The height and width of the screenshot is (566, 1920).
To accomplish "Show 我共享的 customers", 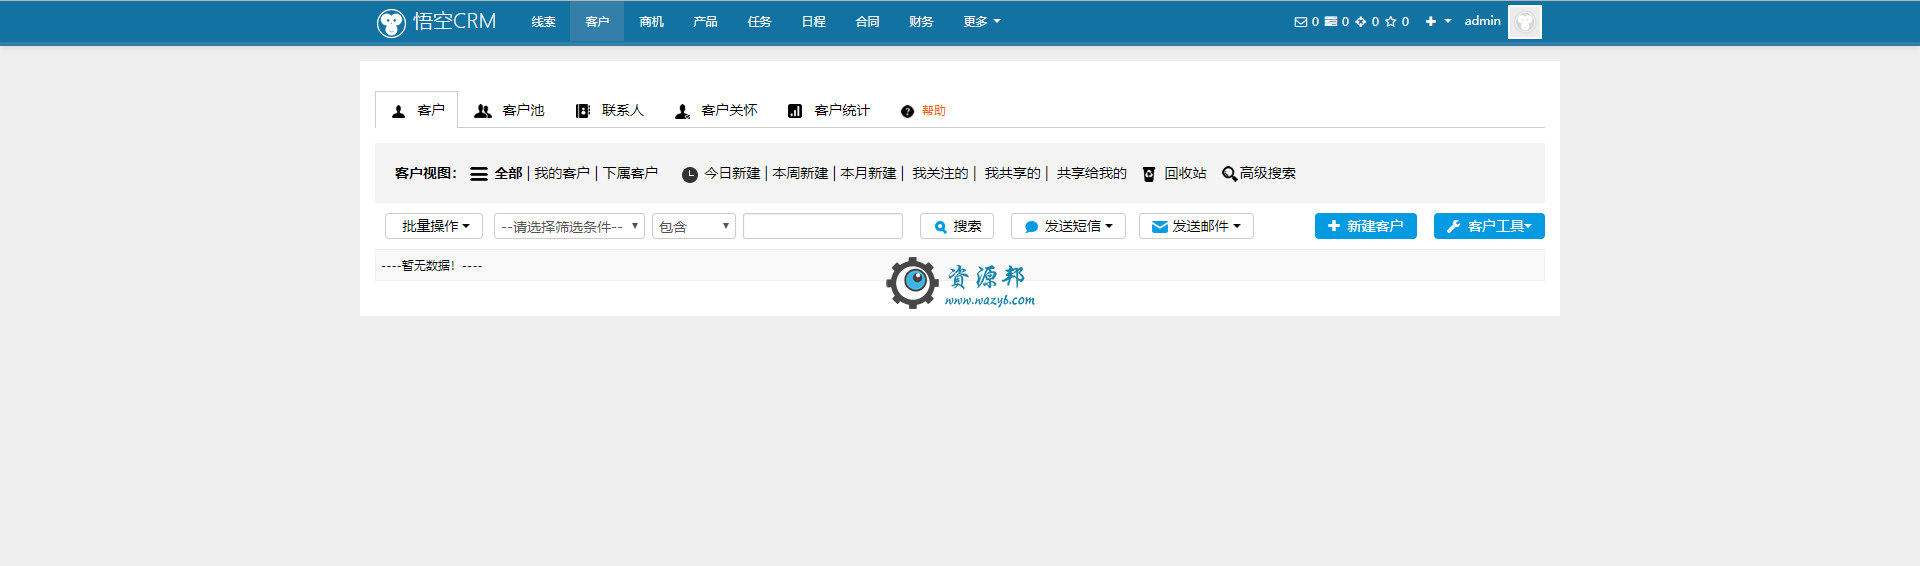I will (1012, 173).
